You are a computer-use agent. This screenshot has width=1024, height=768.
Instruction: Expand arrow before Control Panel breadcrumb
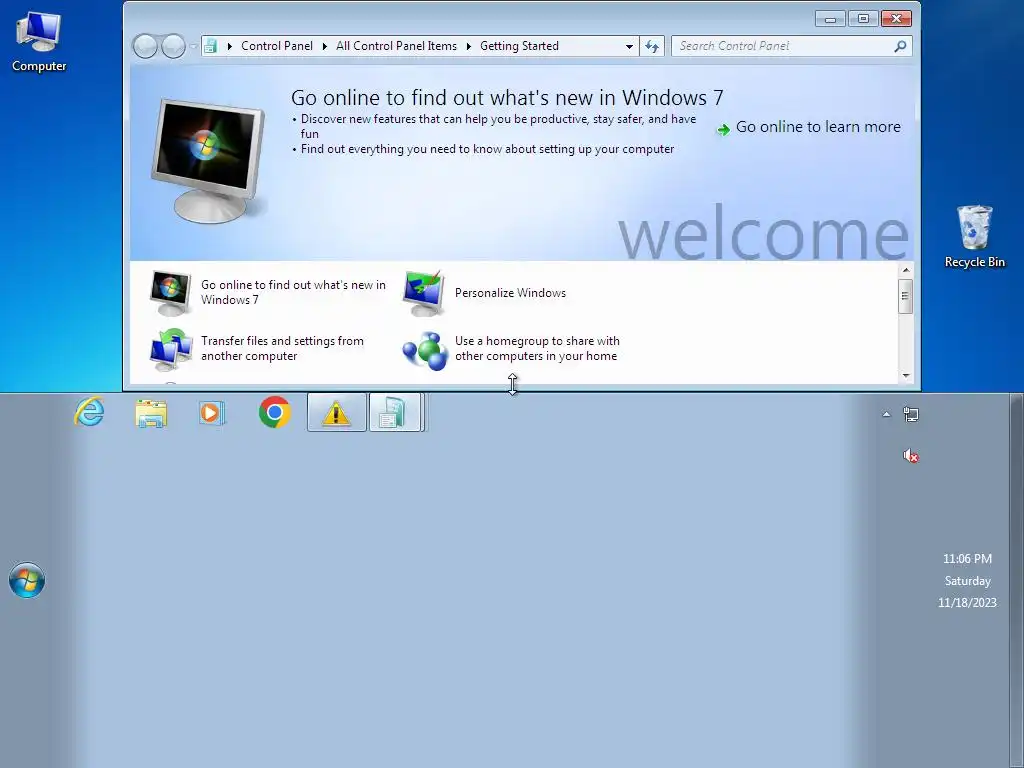tap(230, 46)
